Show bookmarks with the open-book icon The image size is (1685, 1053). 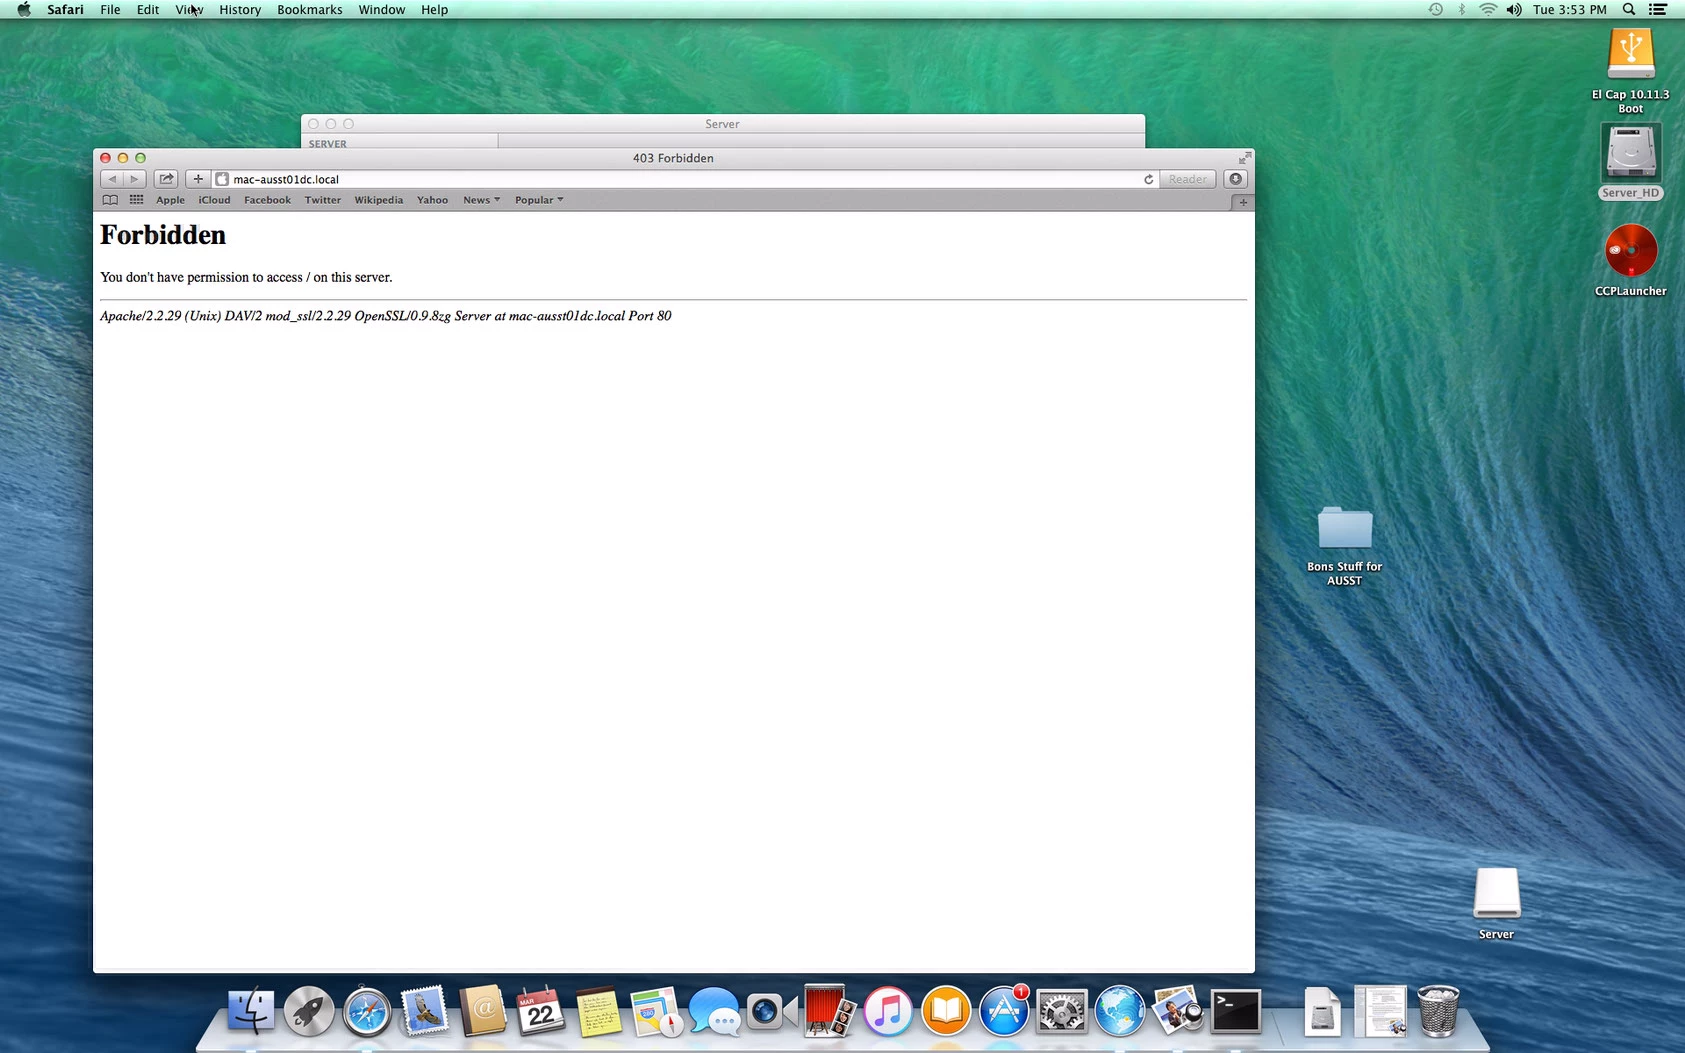coord(110,200)
